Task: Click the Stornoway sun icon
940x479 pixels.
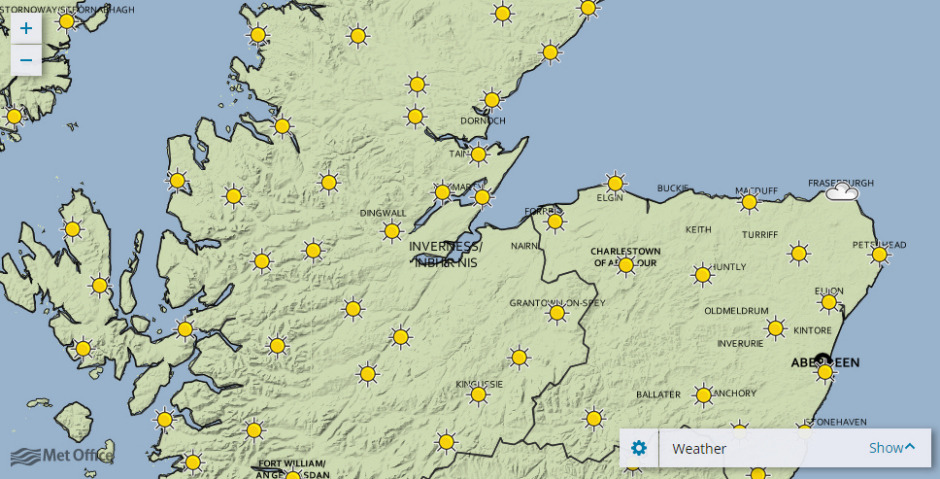Action: click(67, 21)
